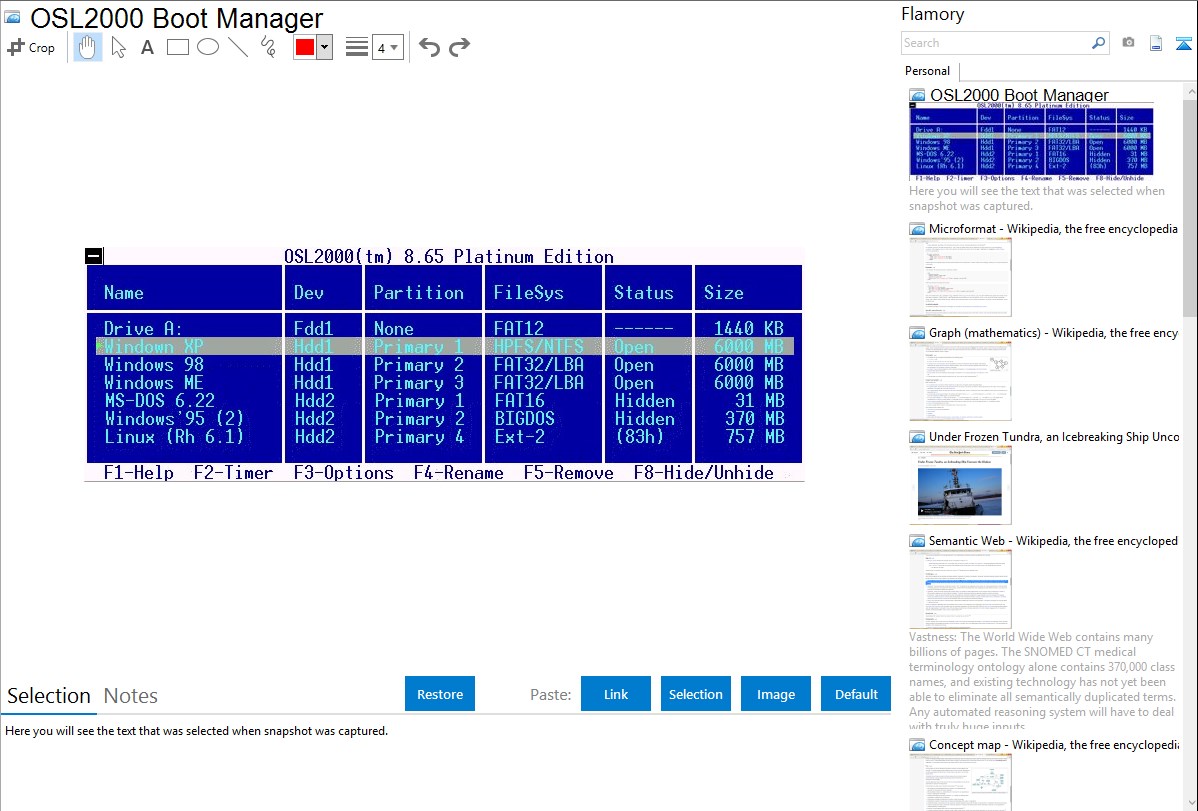Switch to the Personal tab
1198x811 pixels.
[928, 71]
